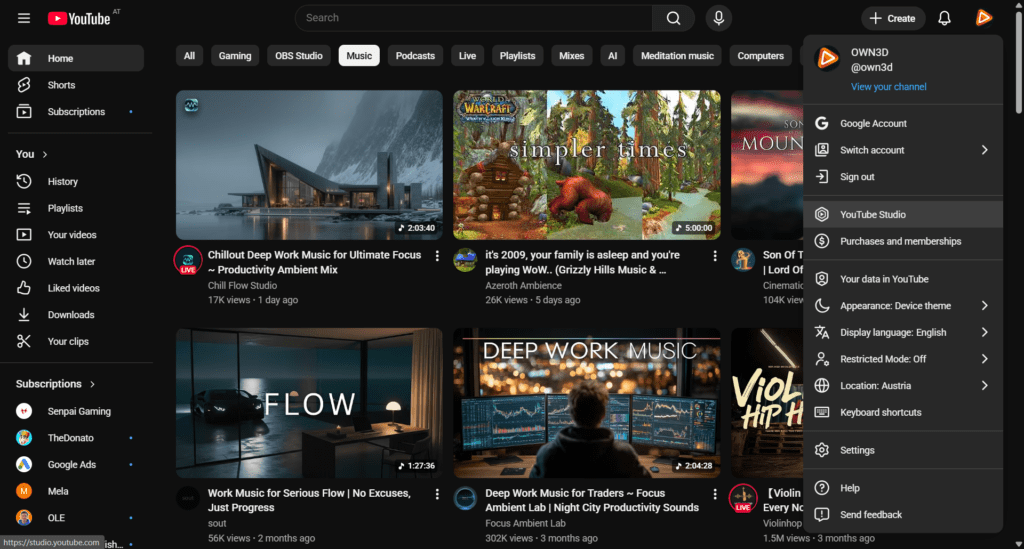Open more options for Chillout Deep Work video
Screen dimensions: 1024x549
437,256
